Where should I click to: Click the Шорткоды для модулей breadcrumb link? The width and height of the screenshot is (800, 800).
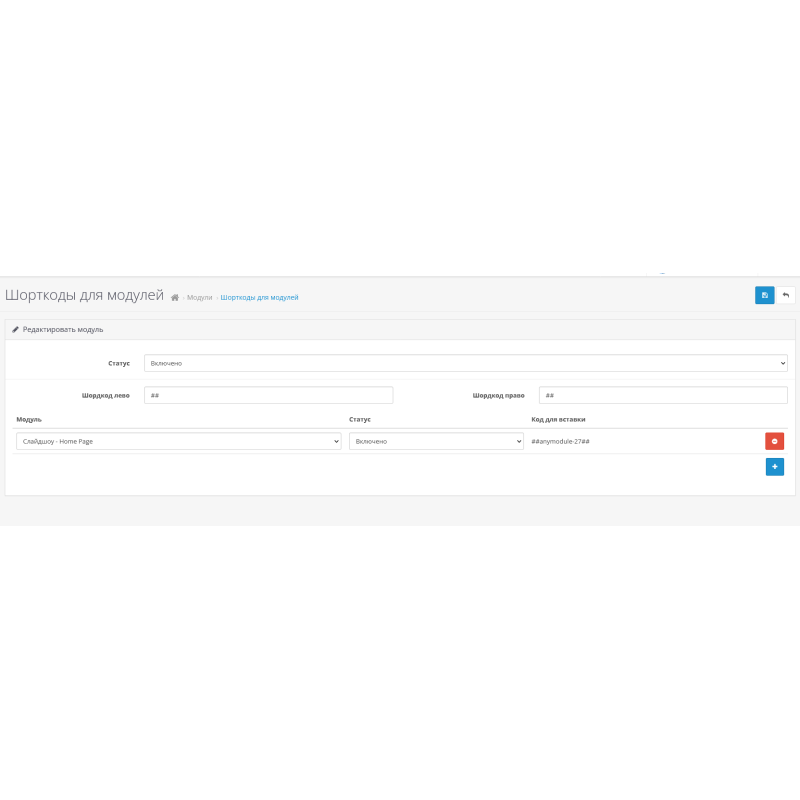[259, 298]
